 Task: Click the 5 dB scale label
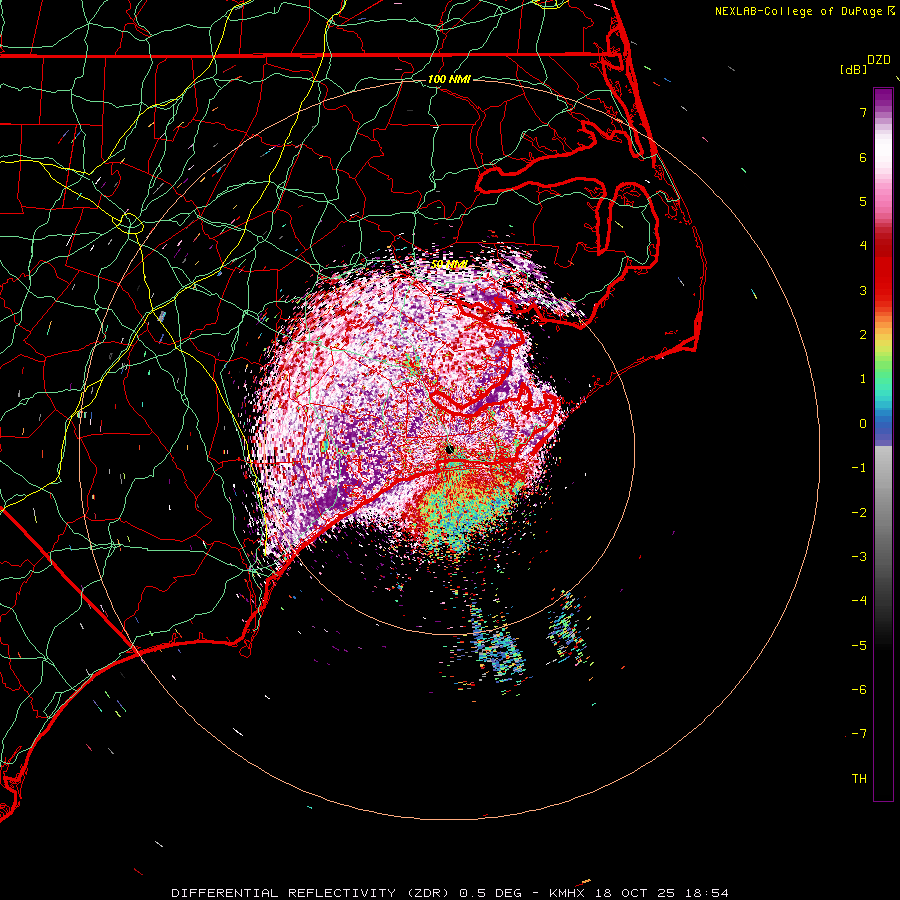click(863, 201)
